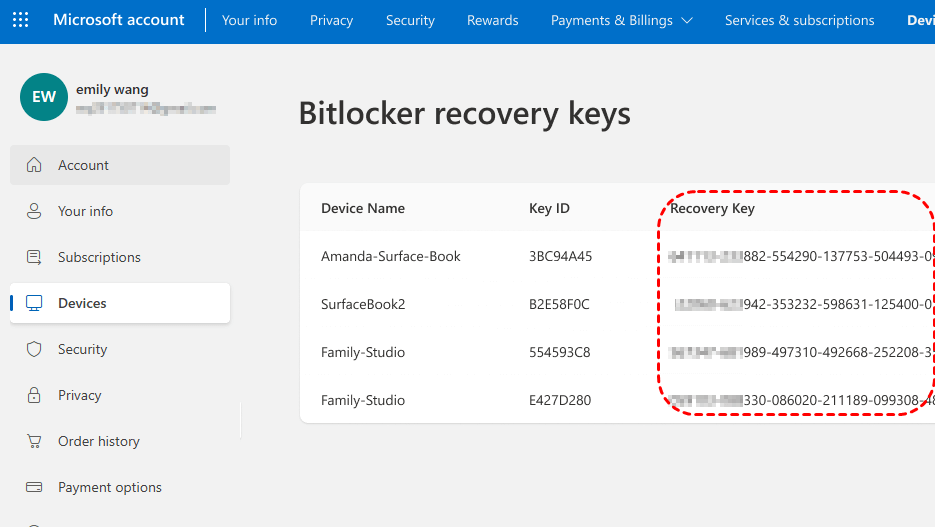
Task: Click the blurred email under emily wang
Action: (x=145, y=108)
